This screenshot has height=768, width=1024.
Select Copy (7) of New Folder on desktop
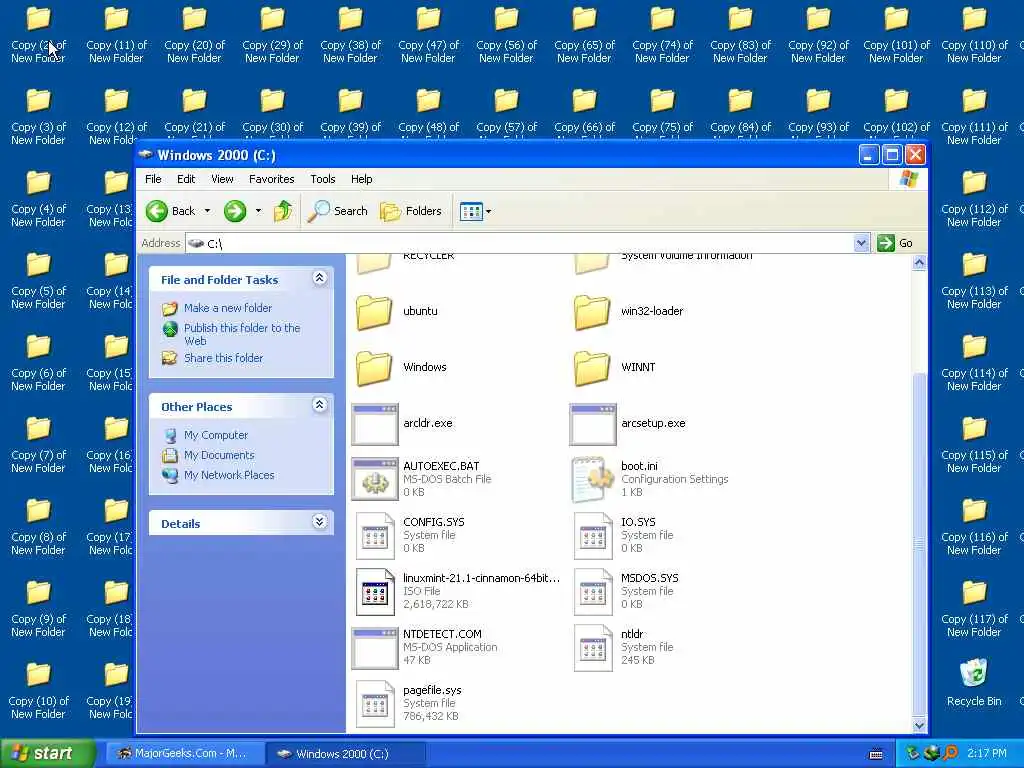[x=39, y=445]
